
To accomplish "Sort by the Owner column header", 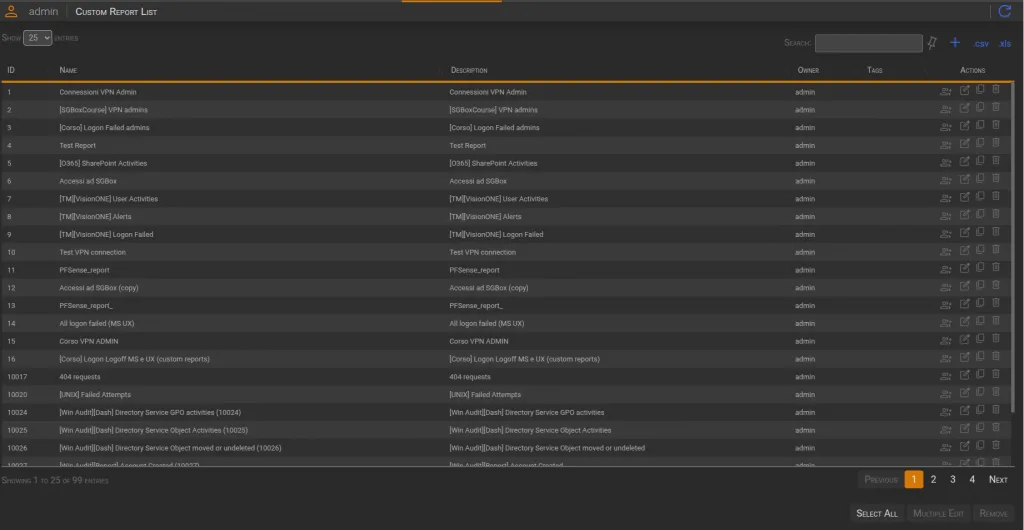I will (x=808, y=70).
